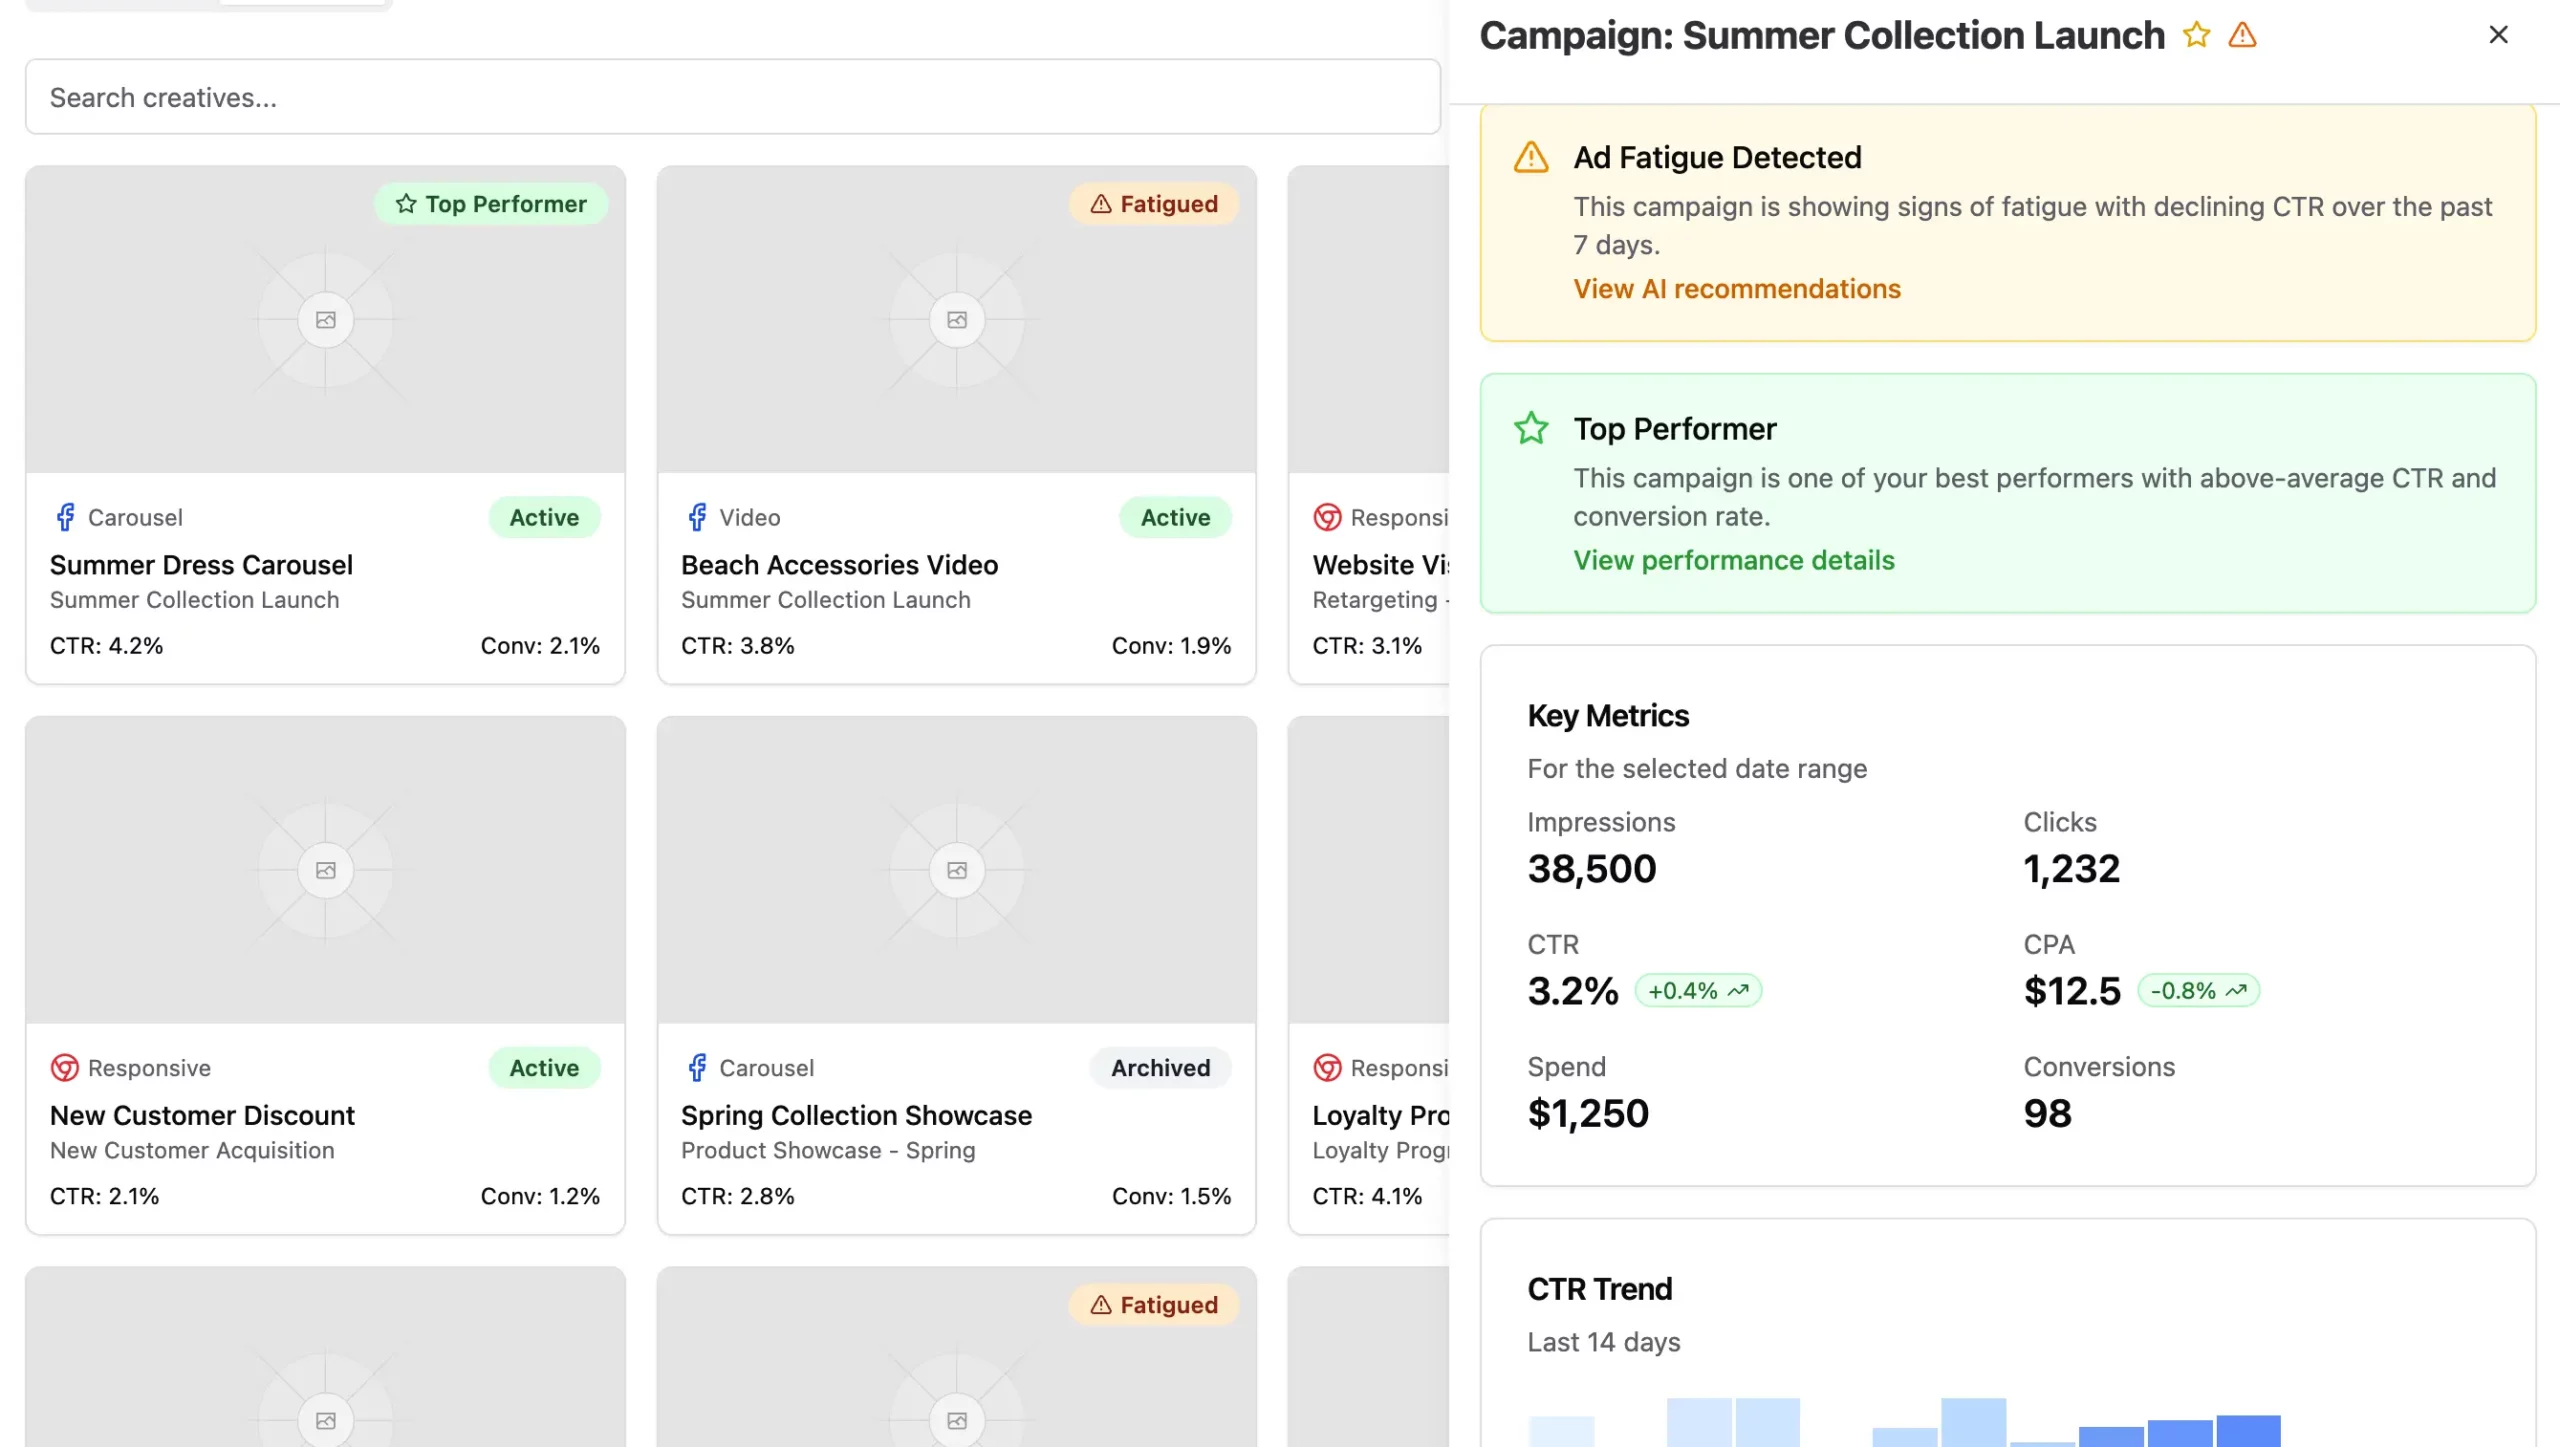
Task: Click the Clicks value 1,232
Action: coord(2071,868)
